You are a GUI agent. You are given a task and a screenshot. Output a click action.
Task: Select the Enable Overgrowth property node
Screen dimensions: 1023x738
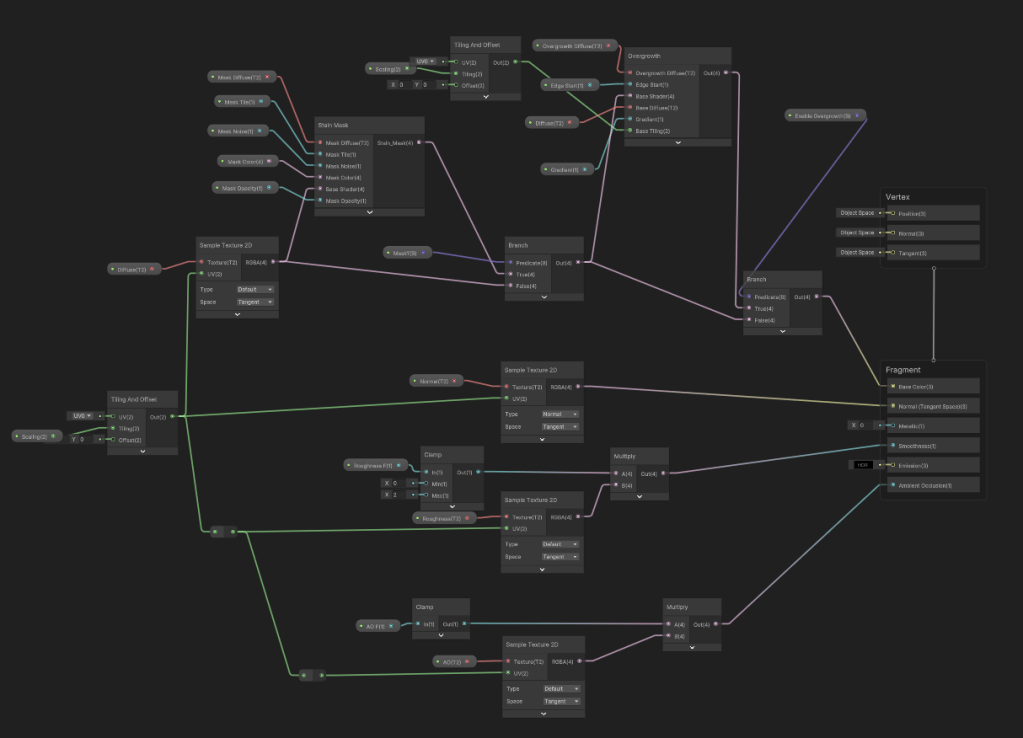(x=822, y=116)
